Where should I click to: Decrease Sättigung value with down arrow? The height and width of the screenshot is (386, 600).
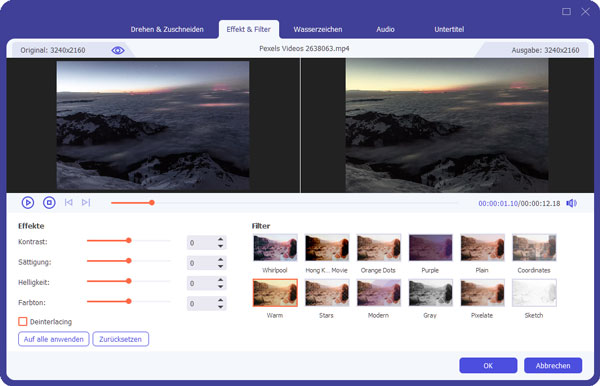coord(220,266)
